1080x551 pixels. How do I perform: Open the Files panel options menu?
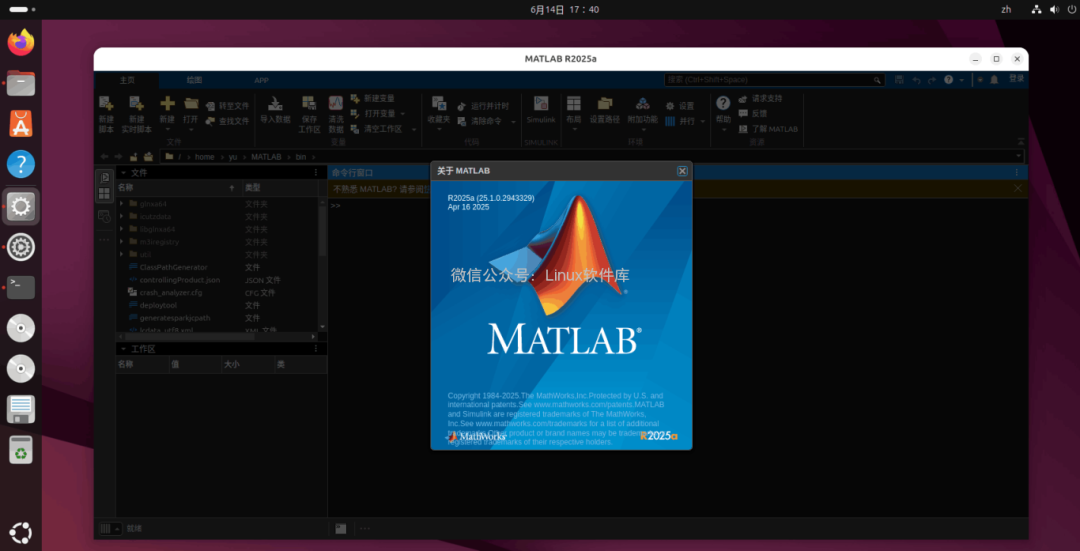click(x=316, y=173)
